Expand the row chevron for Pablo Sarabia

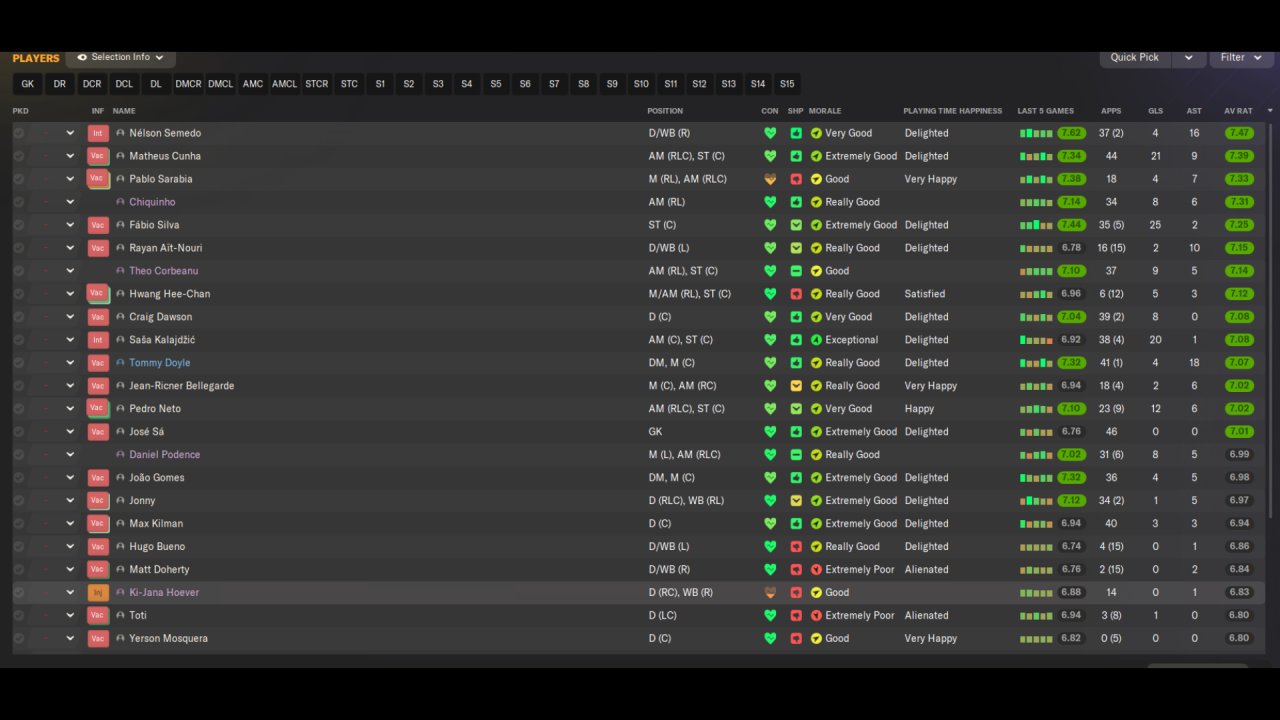tap(70, 179)
